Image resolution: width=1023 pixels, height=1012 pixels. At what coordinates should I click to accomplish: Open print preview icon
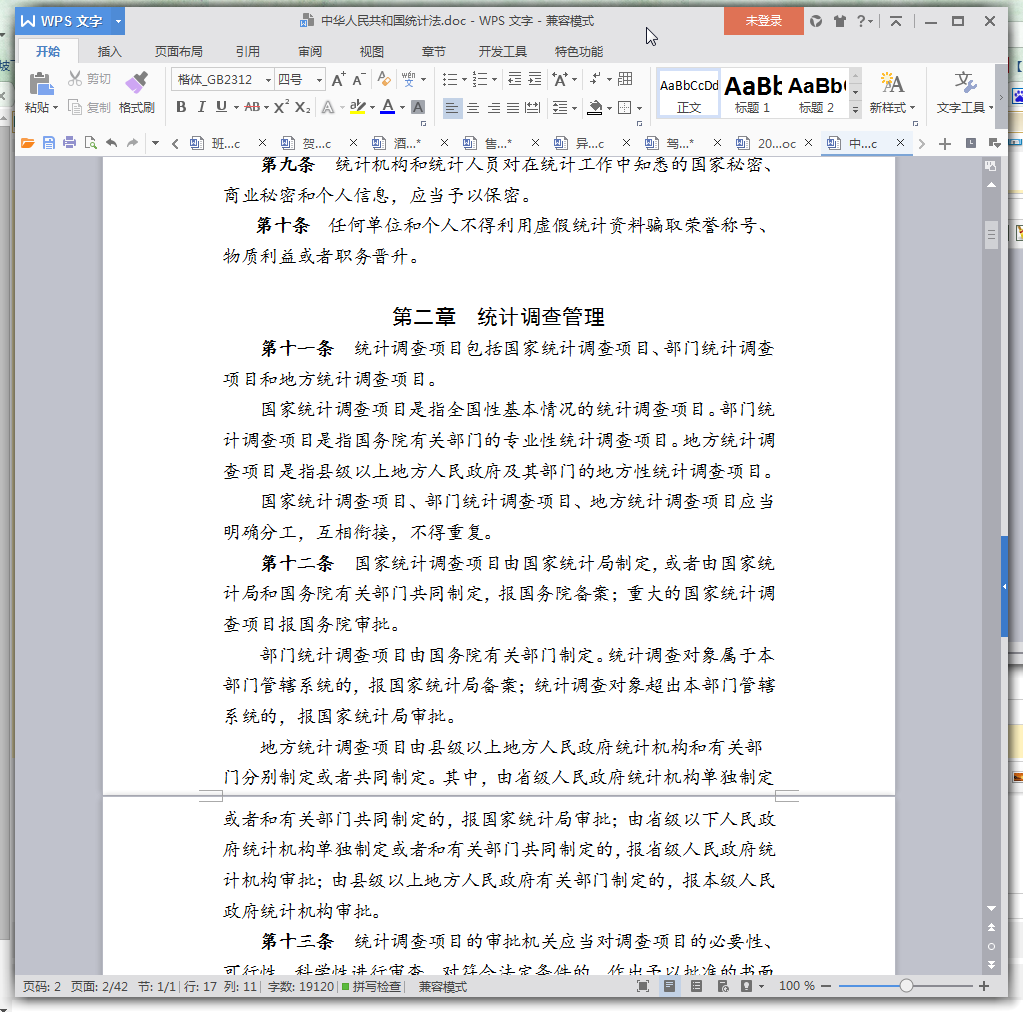point(90,143)
